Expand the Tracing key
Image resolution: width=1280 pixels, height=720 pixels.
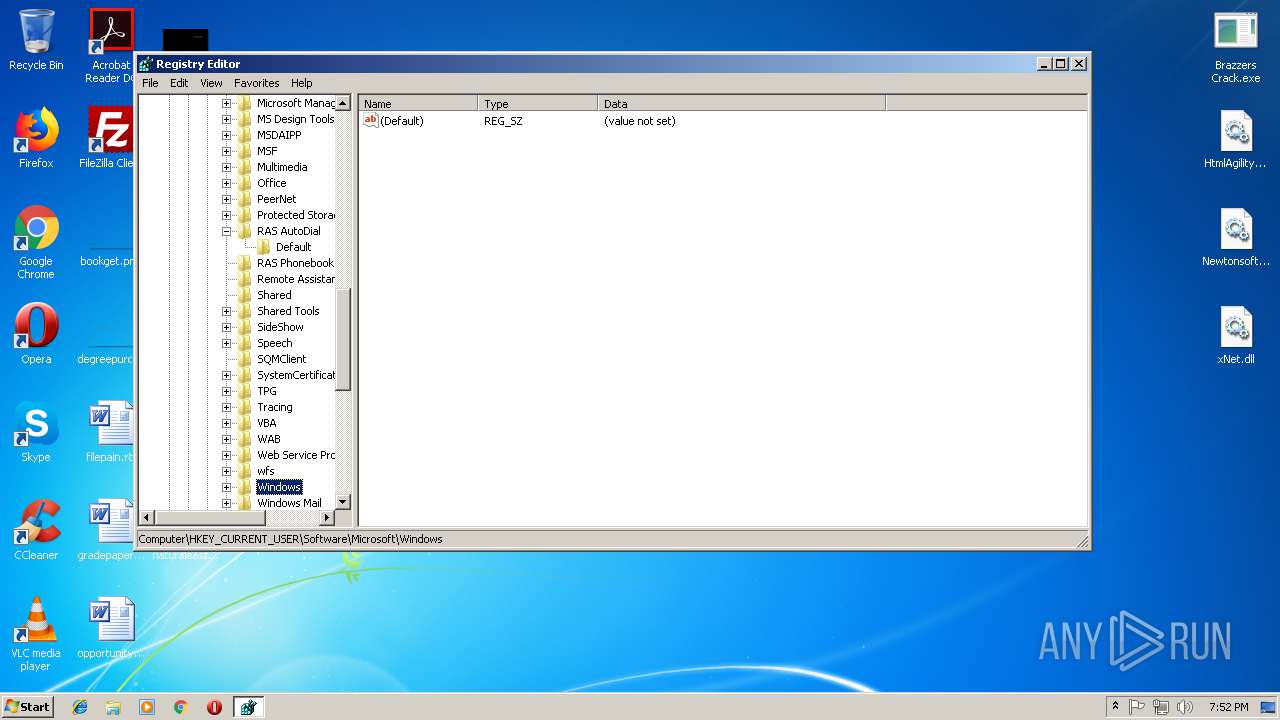(227, 407)
